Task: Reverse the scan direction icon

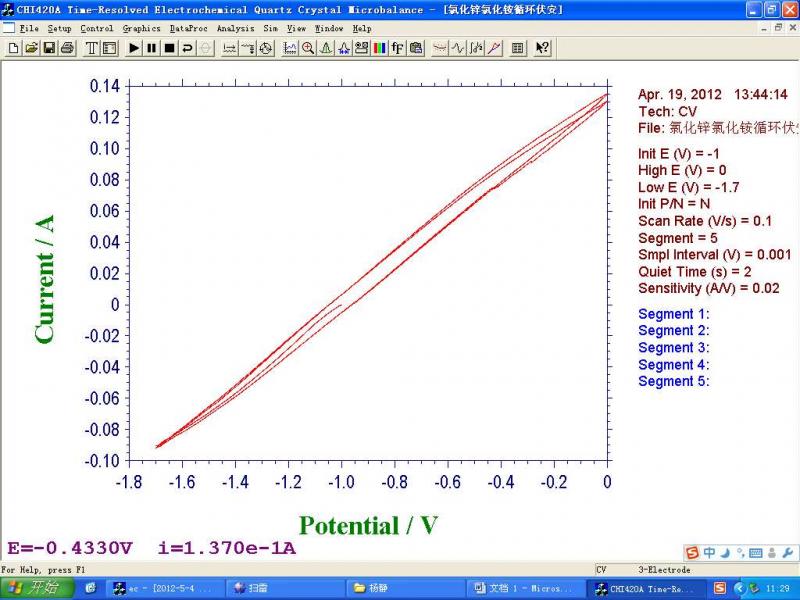Action: [187, 48]
